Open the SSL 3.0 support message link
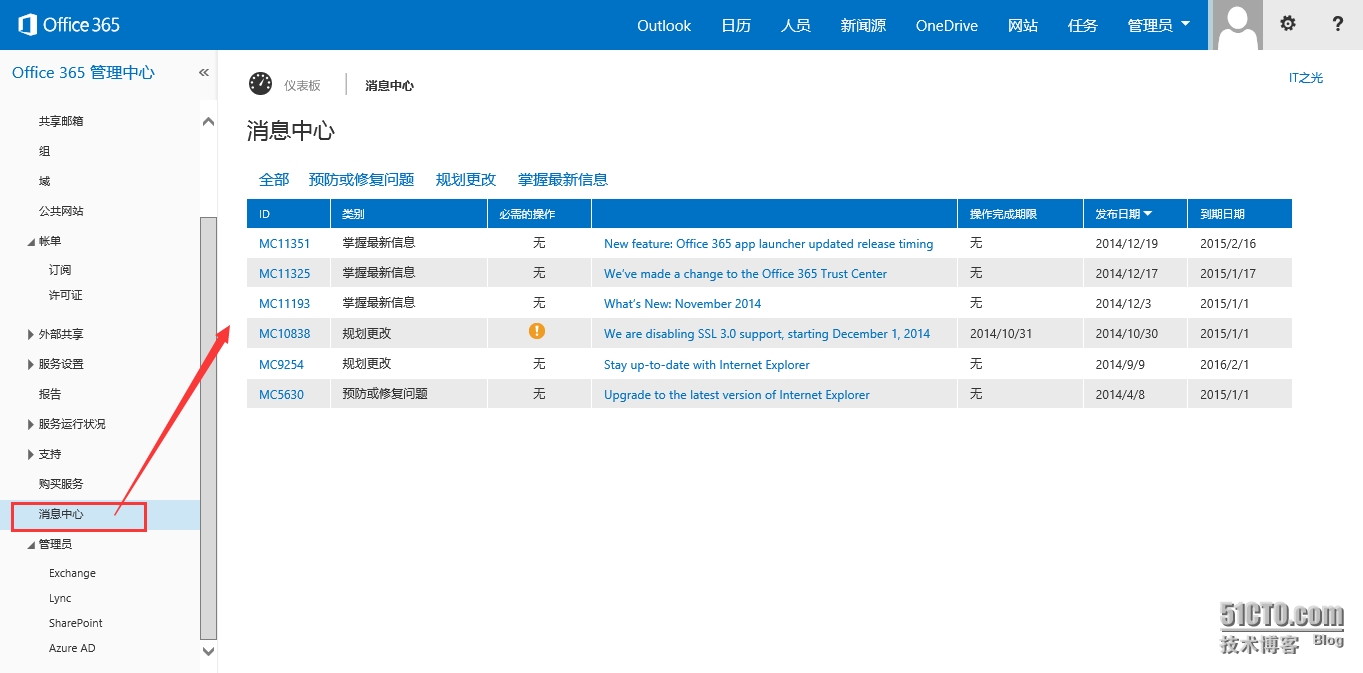The height and width of the screenshot is (673, 1363). point(766,334)
